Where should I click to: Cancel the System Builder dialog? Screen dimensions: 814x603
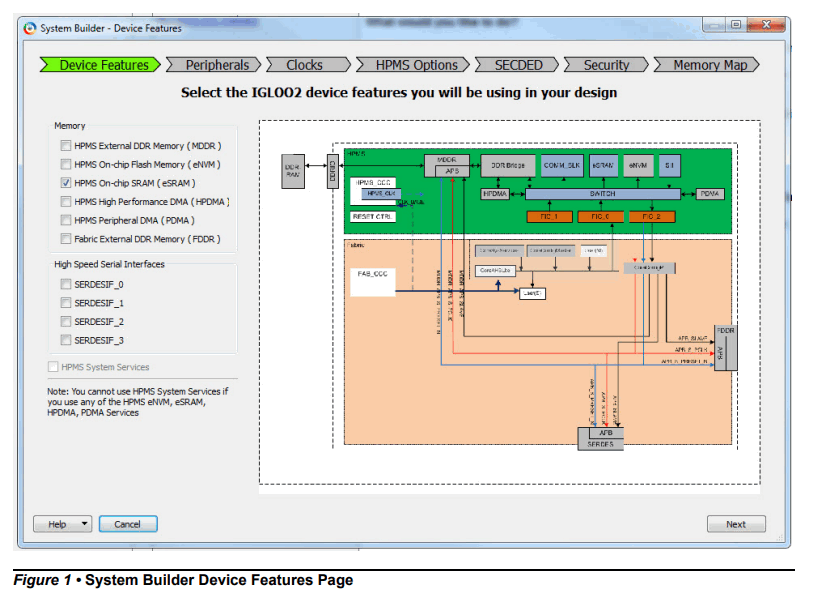click(x=128, y=524)
